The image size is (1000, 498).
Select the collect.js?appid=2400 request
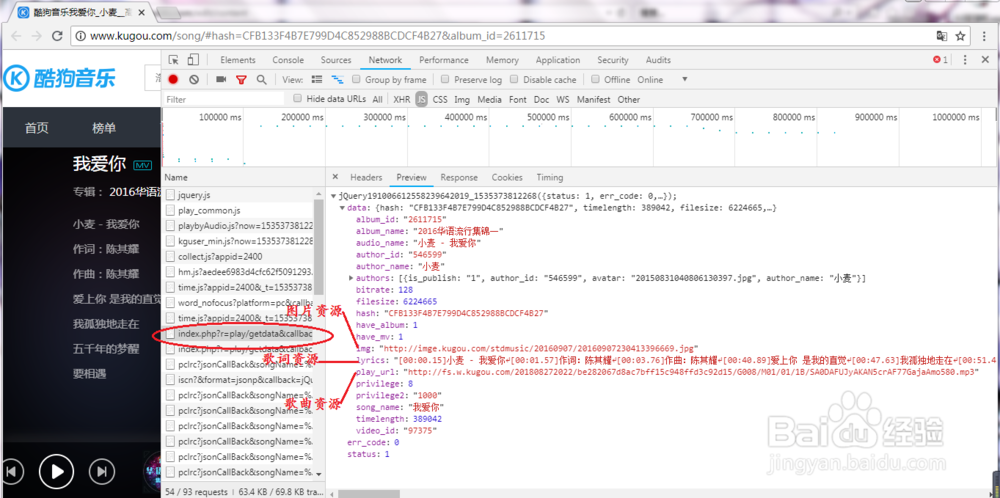239,256
